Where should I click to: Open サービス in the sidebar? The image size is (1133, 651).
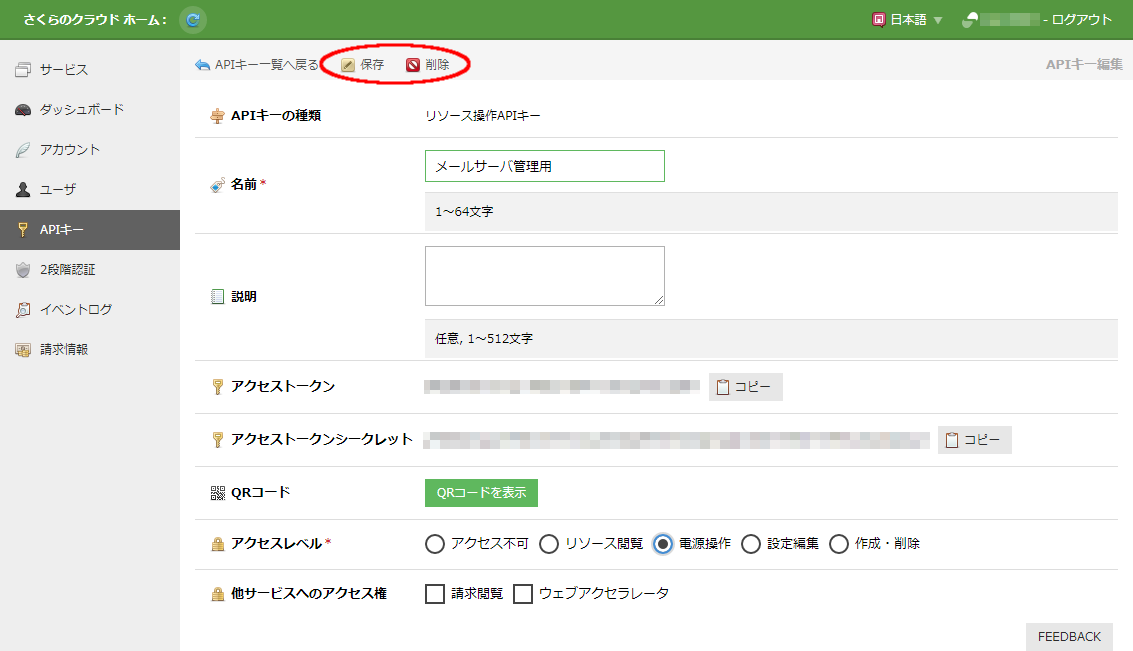(64, 70)
